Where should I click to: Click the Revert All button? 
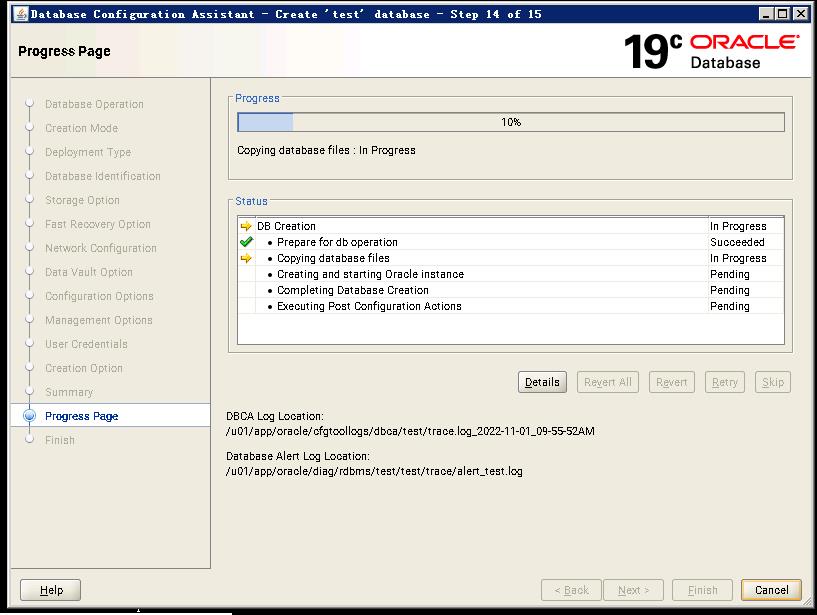click(x=608, y=382)
